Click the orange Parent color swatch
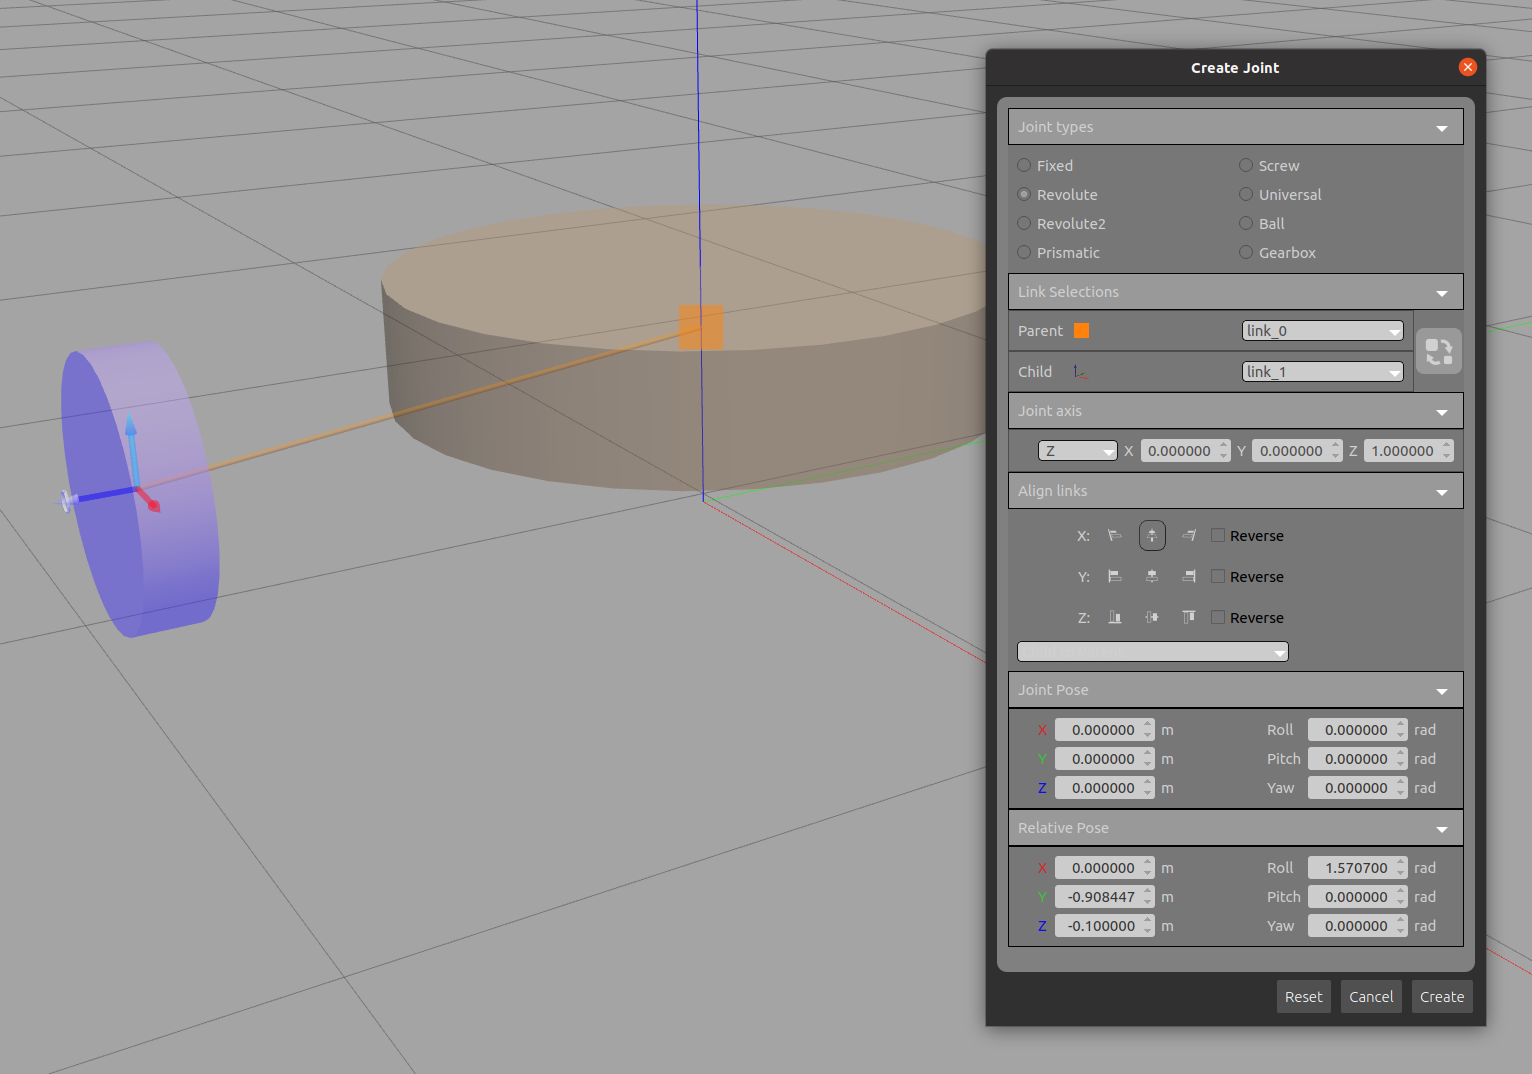Viewport: 1532px width, 1074px height. point(1081,331)
